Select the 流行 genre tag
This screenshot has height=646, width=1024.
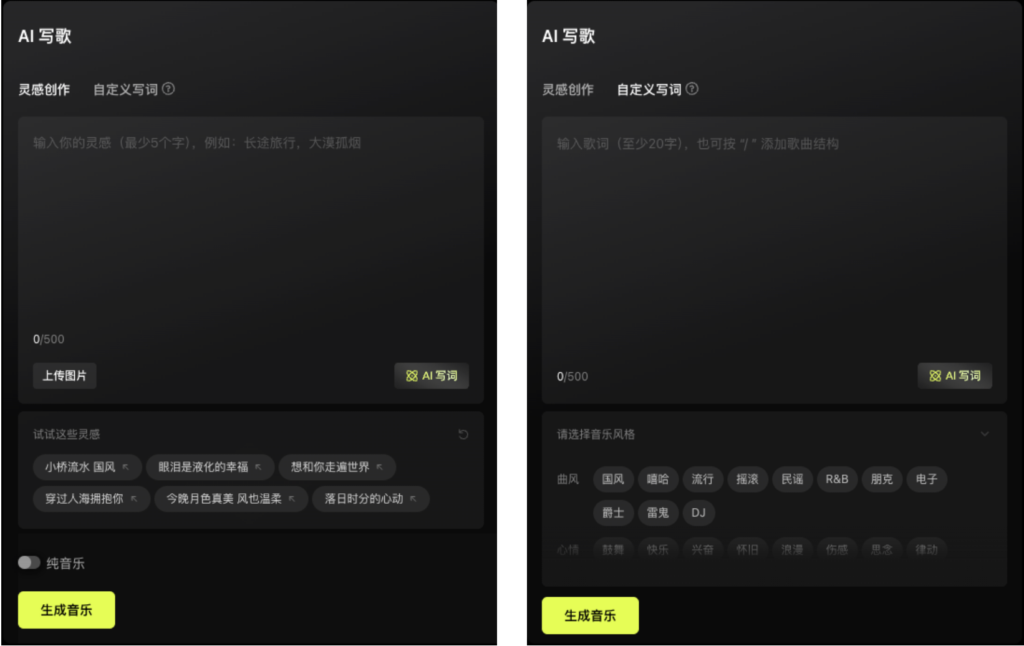(703, 479)
